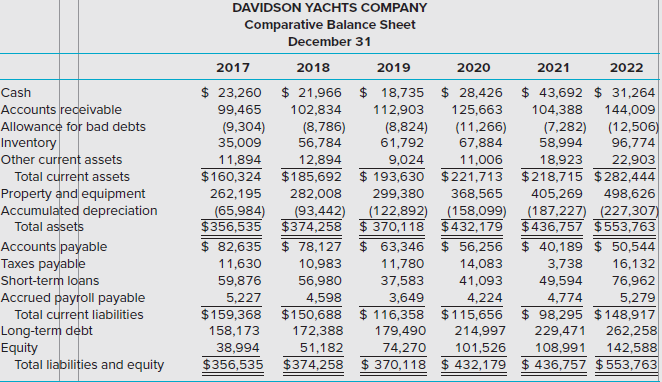Select Davidson Yachts Company title text

click(330, 8)
